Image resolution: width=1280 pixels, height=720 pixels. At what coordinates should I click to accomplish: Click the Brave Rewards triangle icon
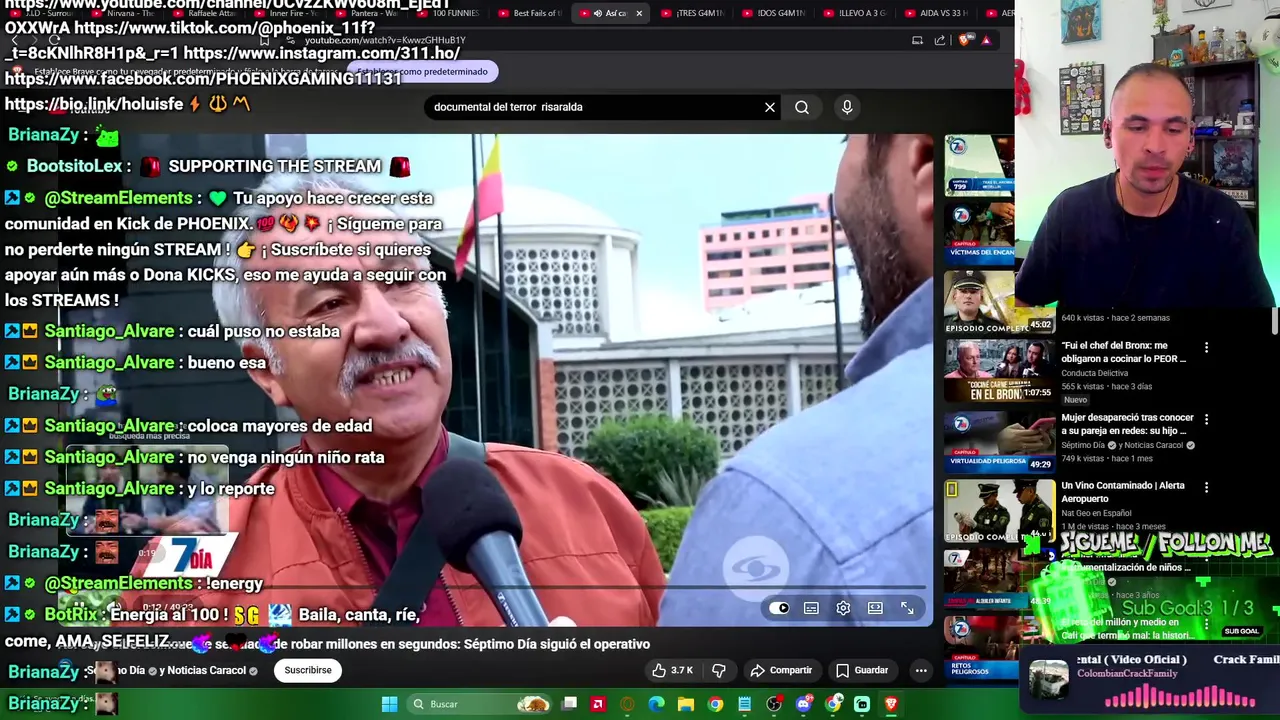click(x=986, y=40)
